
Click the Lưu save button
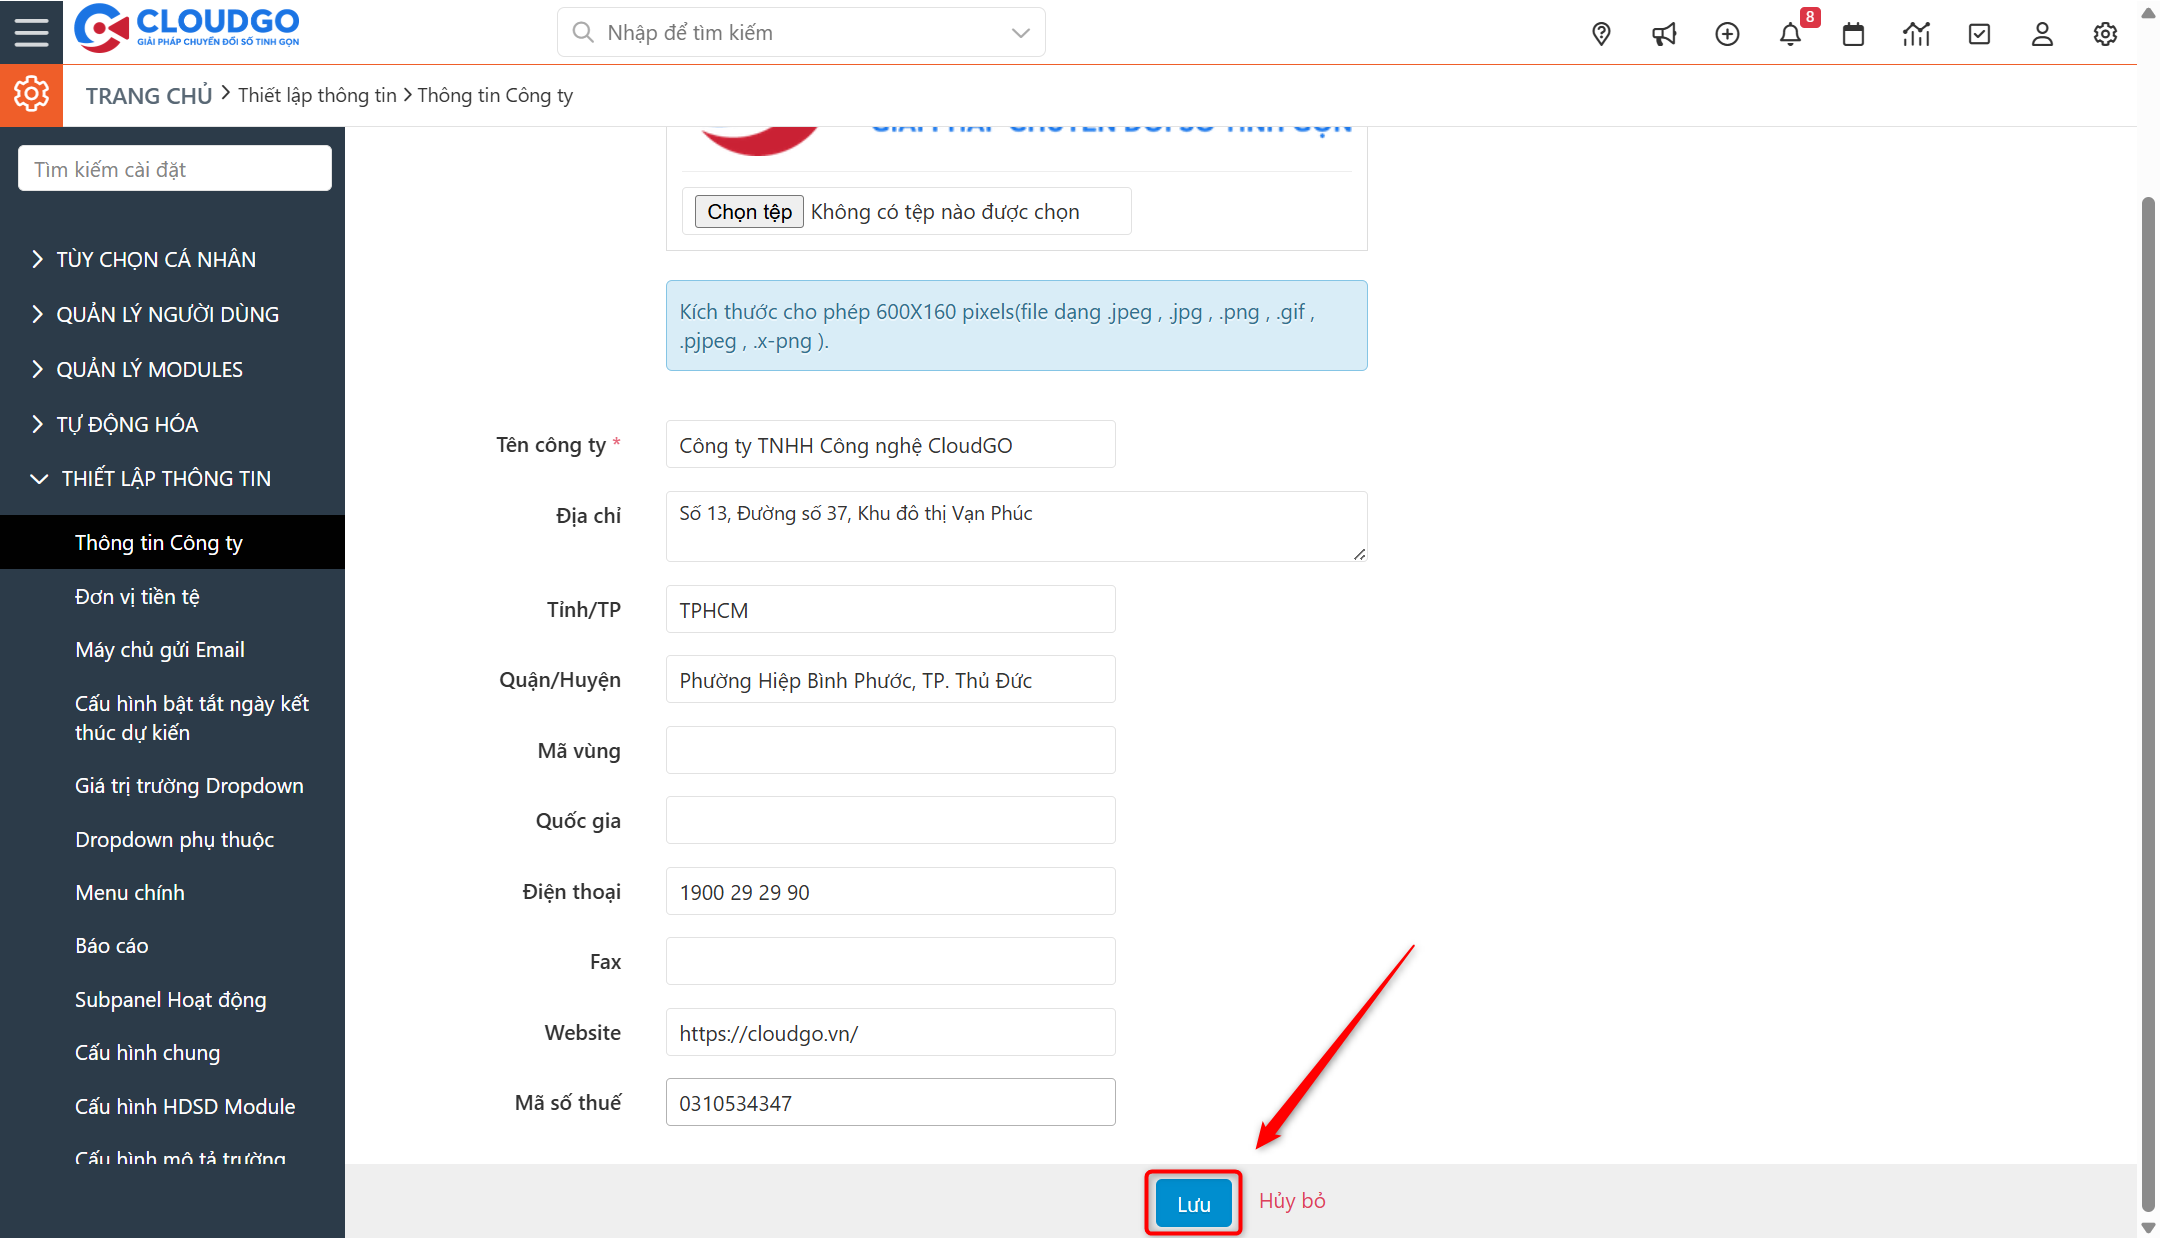pyautogui.click(x=1192, y=1202)
